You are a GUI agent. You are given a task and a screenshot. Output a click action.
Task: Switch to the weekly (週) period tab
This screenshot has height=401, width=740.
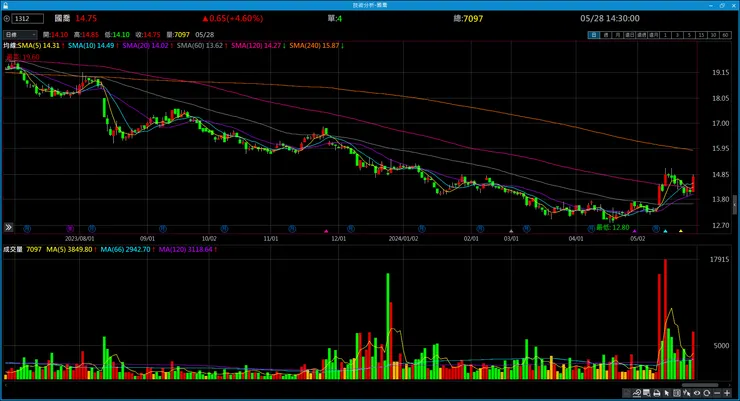[x=605, y=35]
